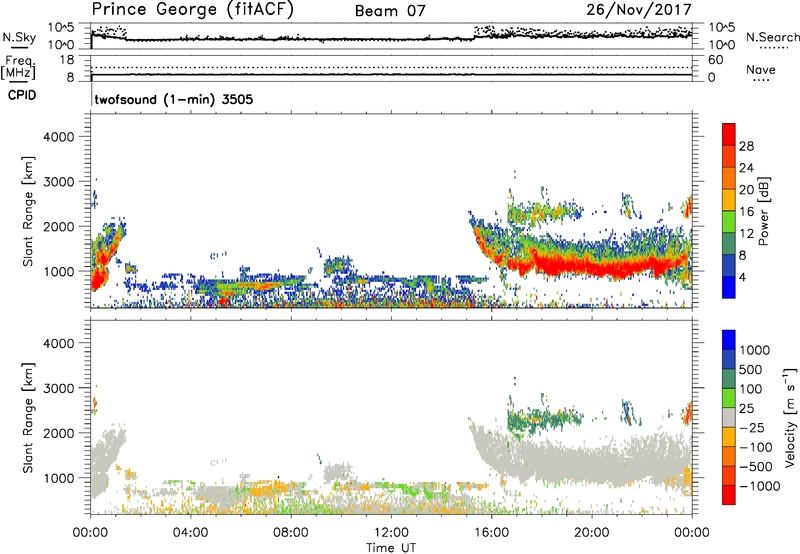
Task: Click the '60' tick on Nave axis
Action: 715,60
